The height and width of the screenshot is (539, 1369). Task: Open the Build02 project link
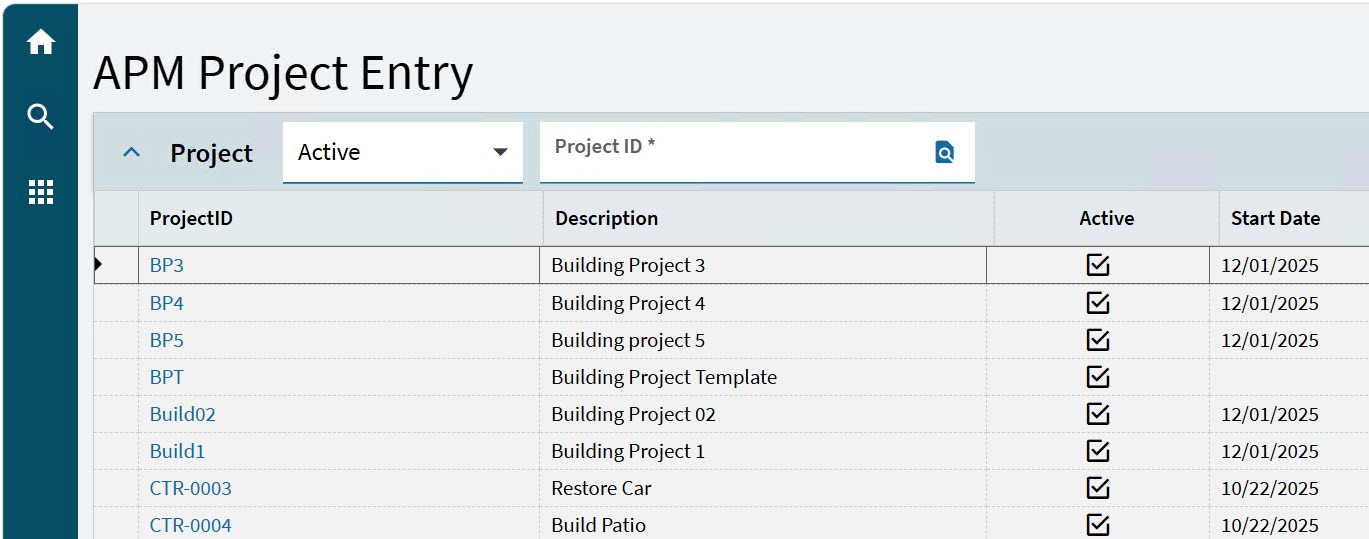click(183, 414)
